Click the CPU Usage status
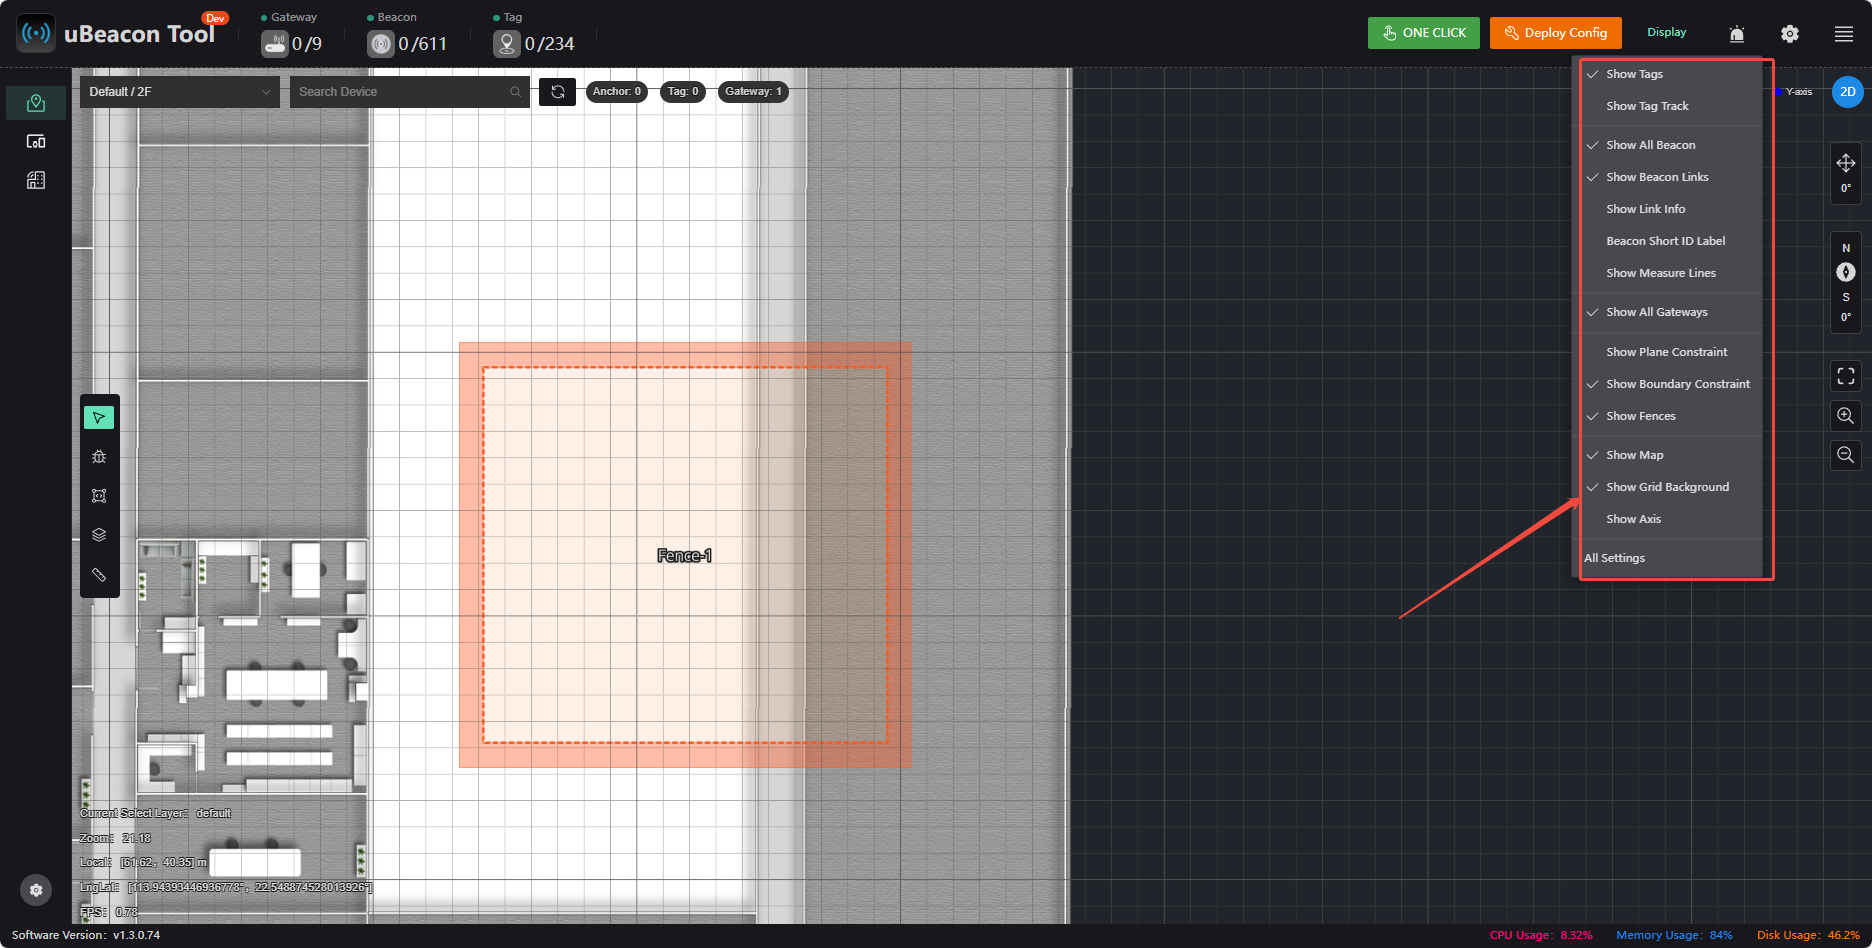This screenshot has width=1872, height=948. pyautogui.click(x=1541, y=936)
